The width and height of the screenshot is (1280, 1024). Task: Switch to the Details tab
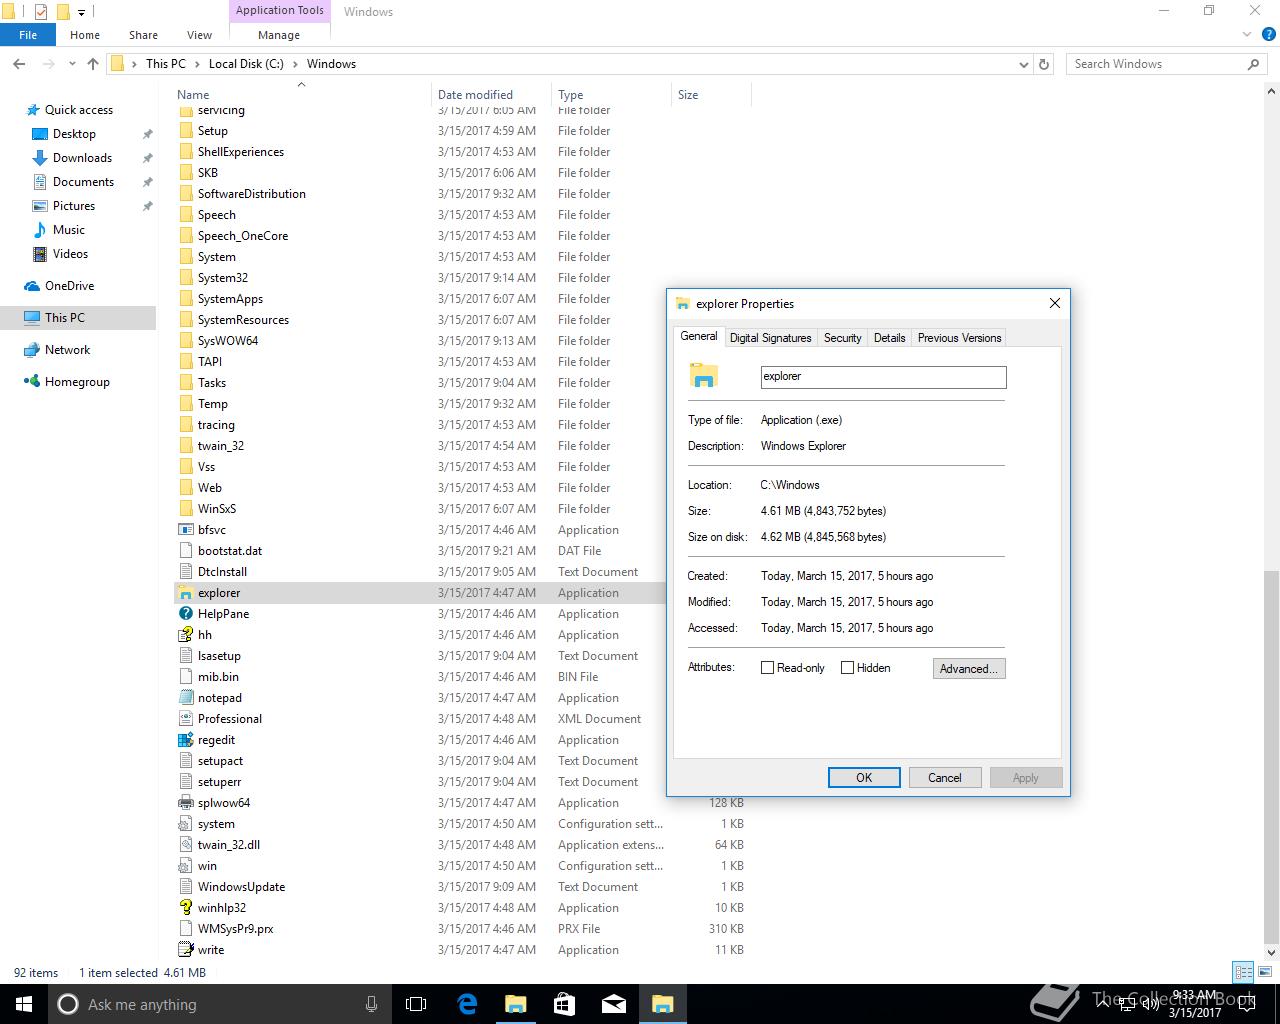pyautogui.click(x=889, y=338)
